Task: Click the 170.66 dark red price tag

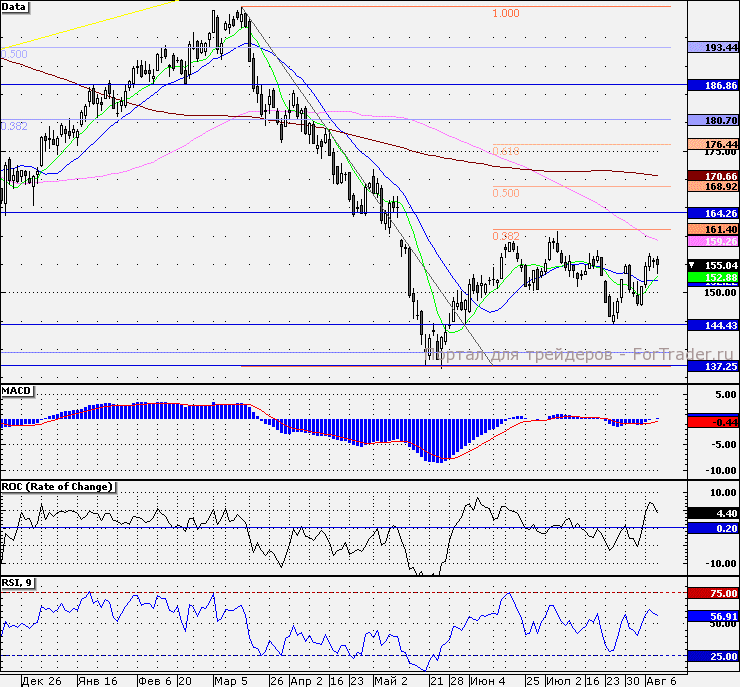Action: tap(713, 176)
